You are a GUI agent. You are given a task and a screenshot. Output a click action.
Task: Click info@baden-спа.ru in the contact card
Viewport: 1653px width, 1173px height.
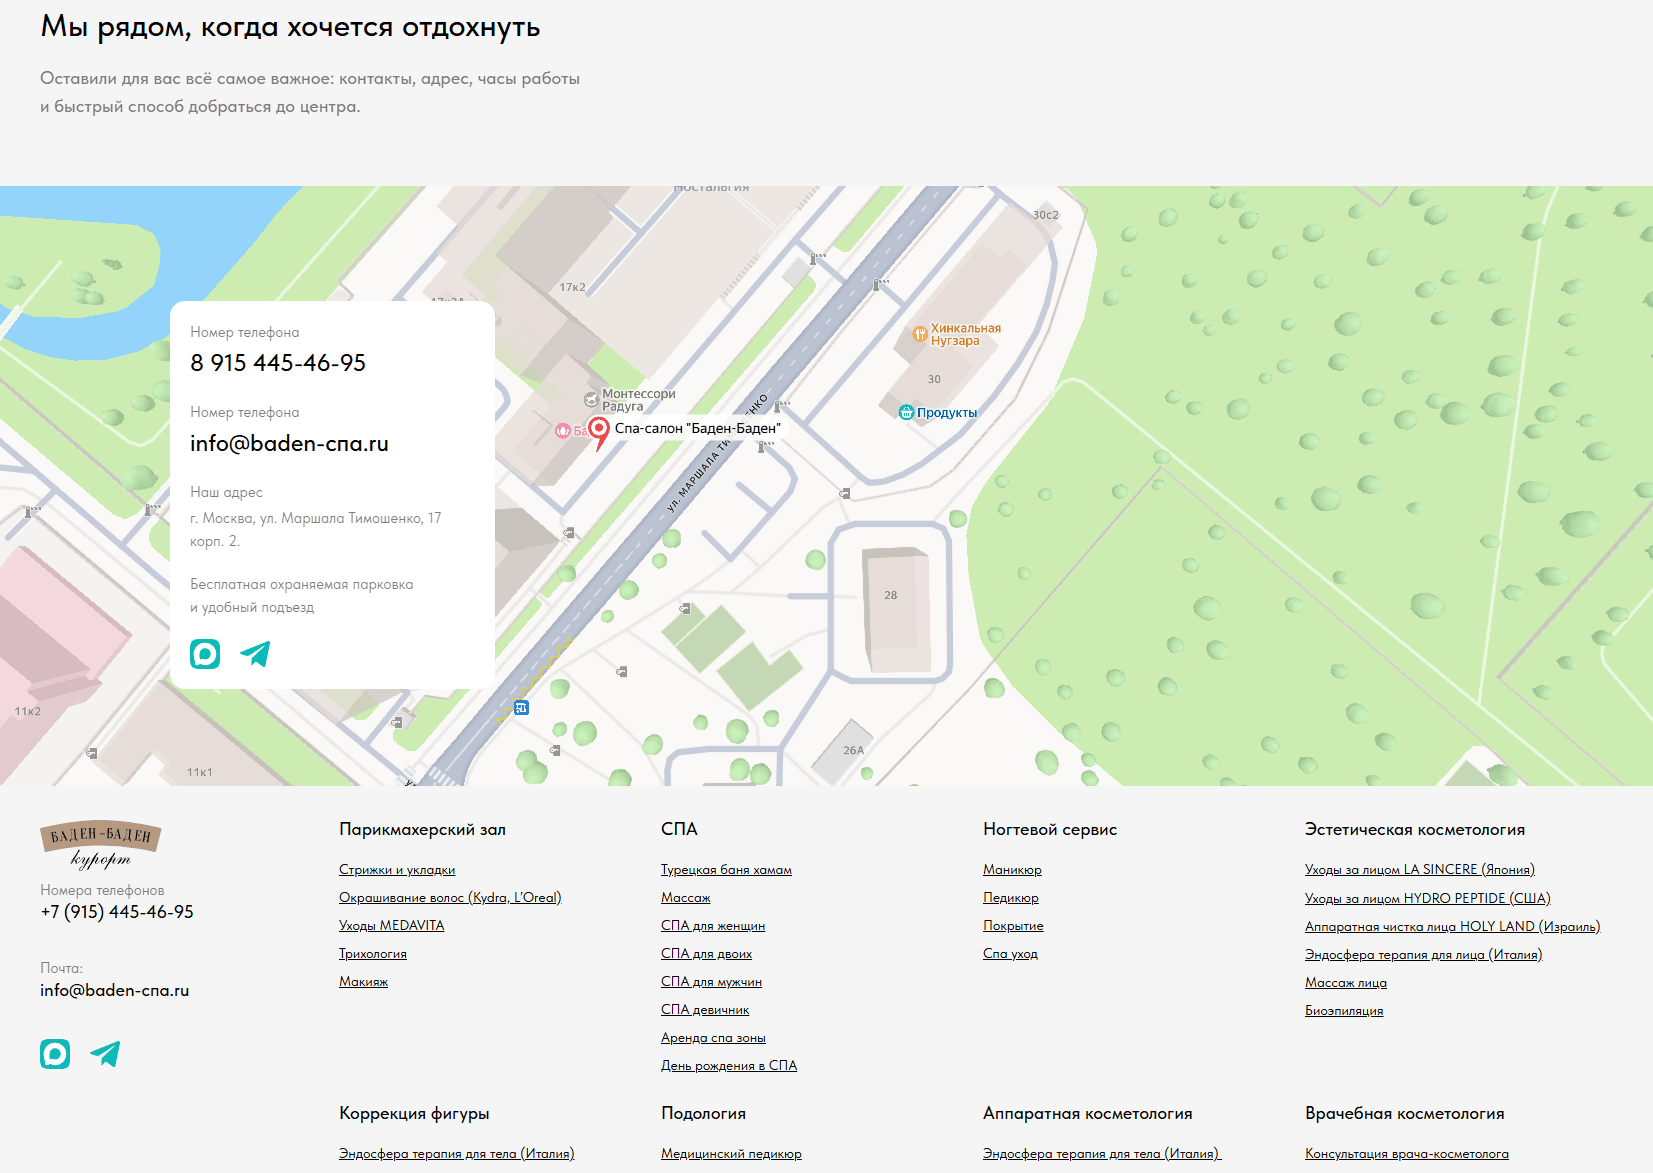(289, 443)
